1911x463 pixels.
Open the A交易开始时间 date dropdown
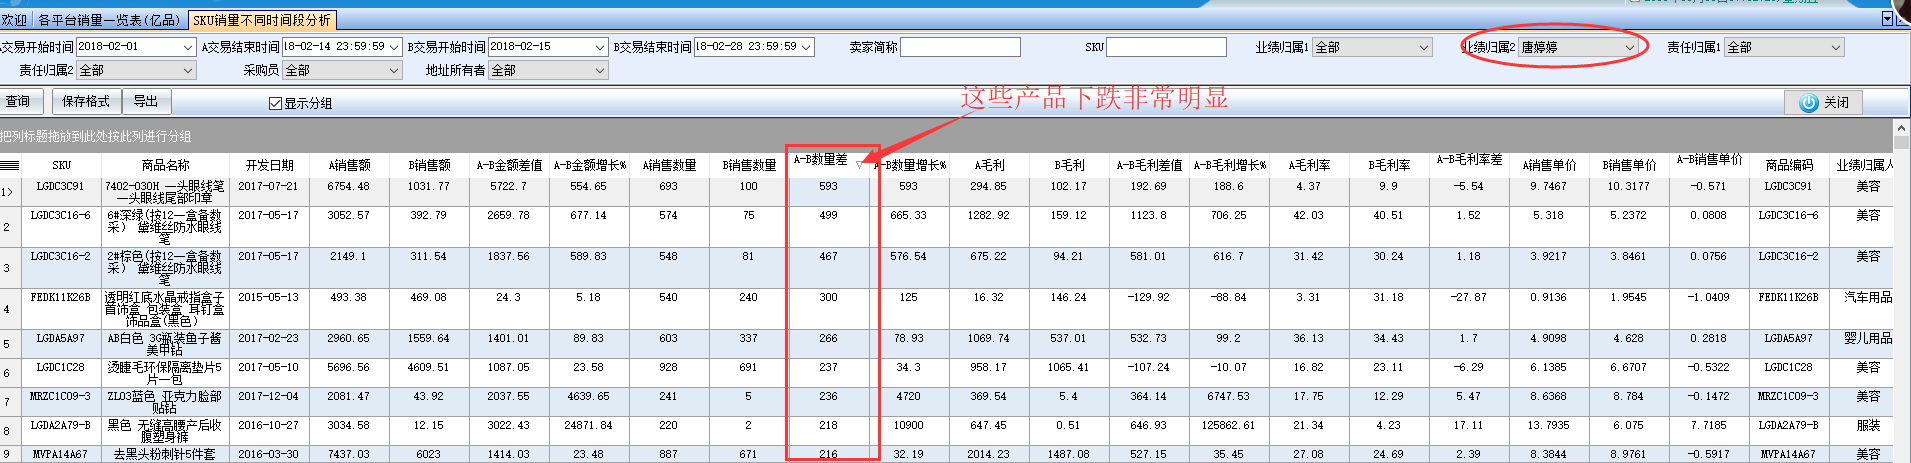click(188, 47)
